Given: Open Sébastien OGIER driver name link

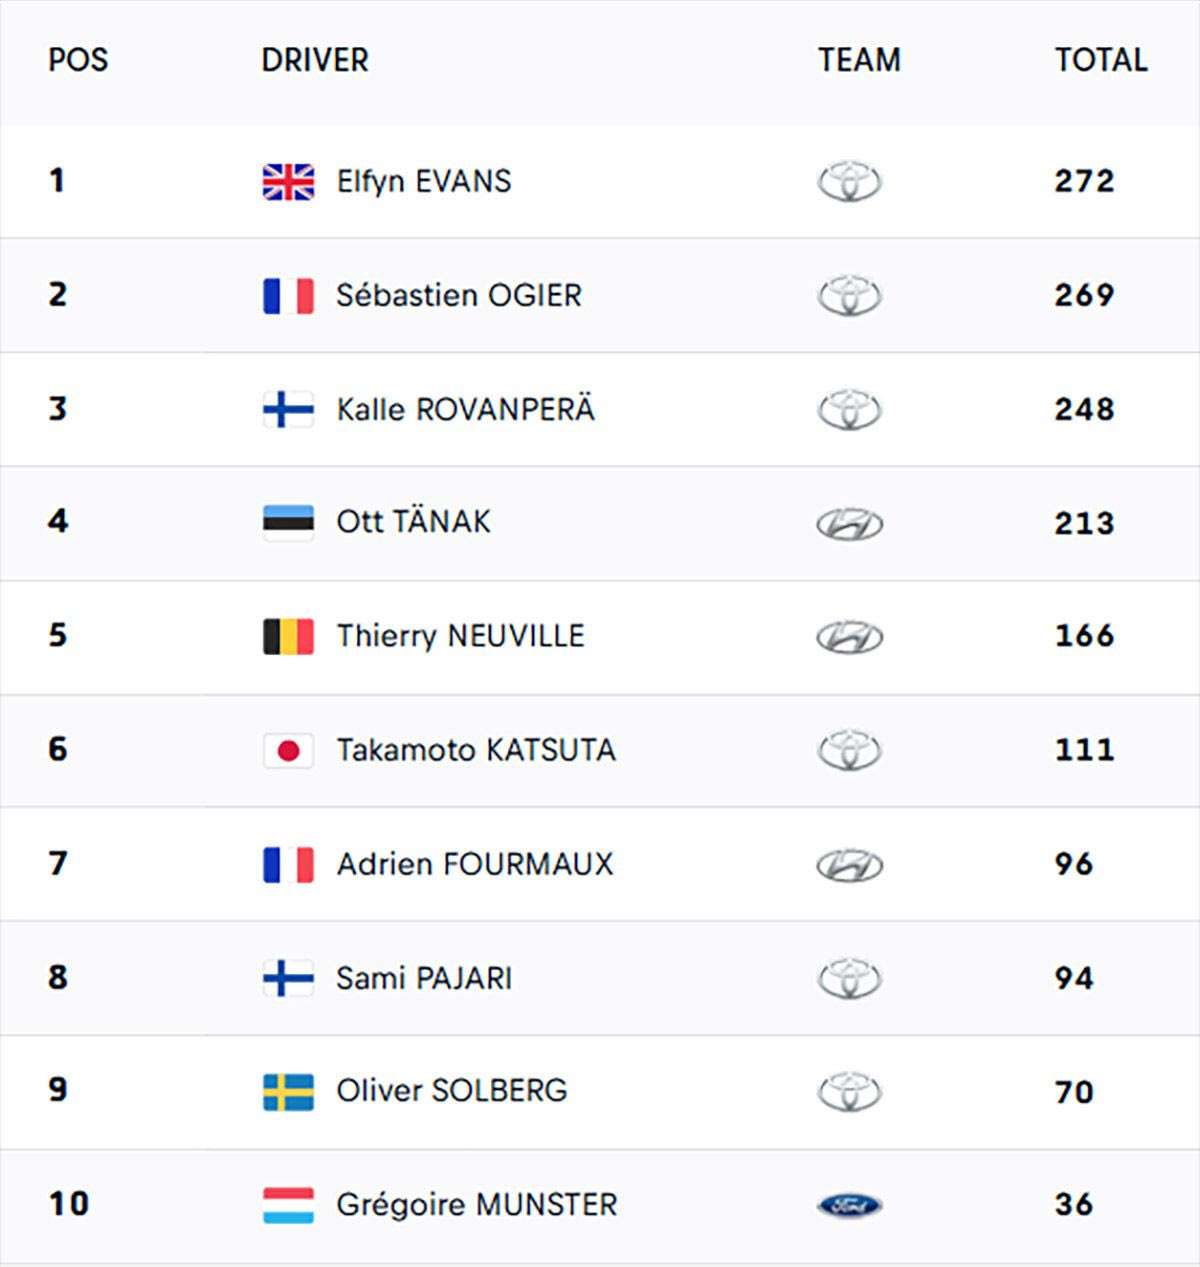Looking at the screenshot, I should pos(459,296).
